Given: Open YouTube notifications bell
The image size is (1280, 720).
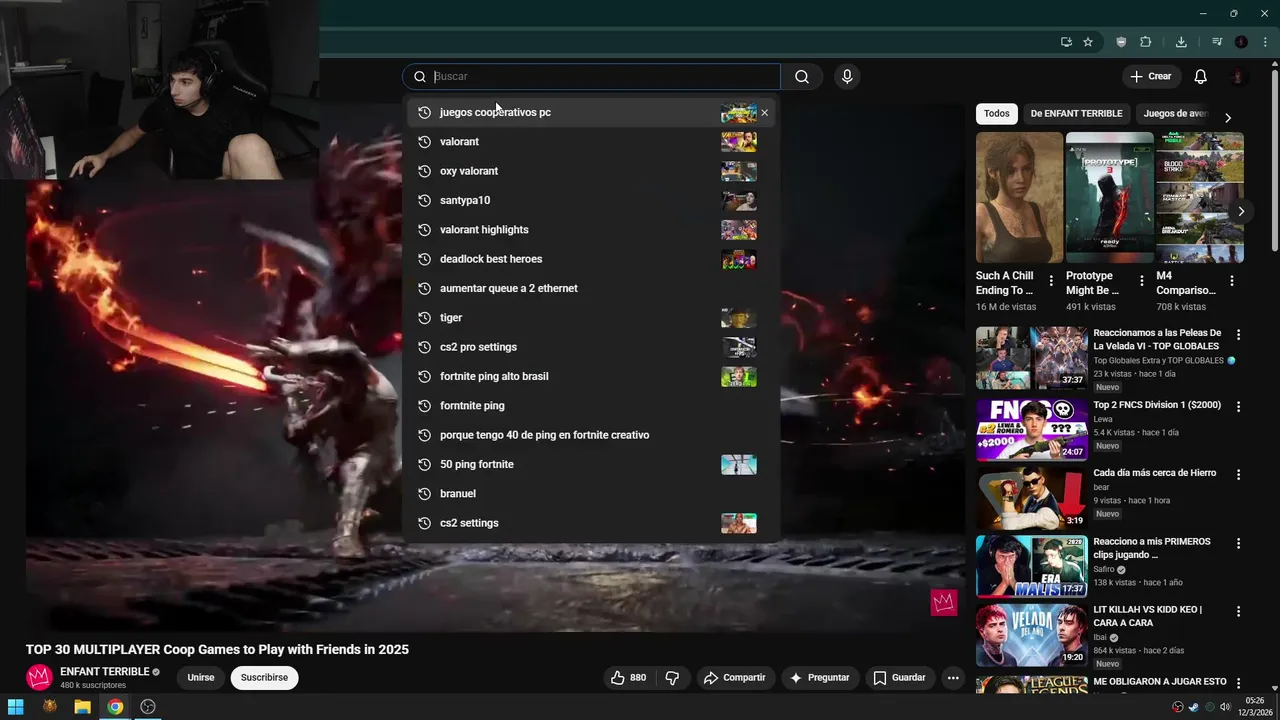Looking at the screenshot, I should coord(1201,77).
